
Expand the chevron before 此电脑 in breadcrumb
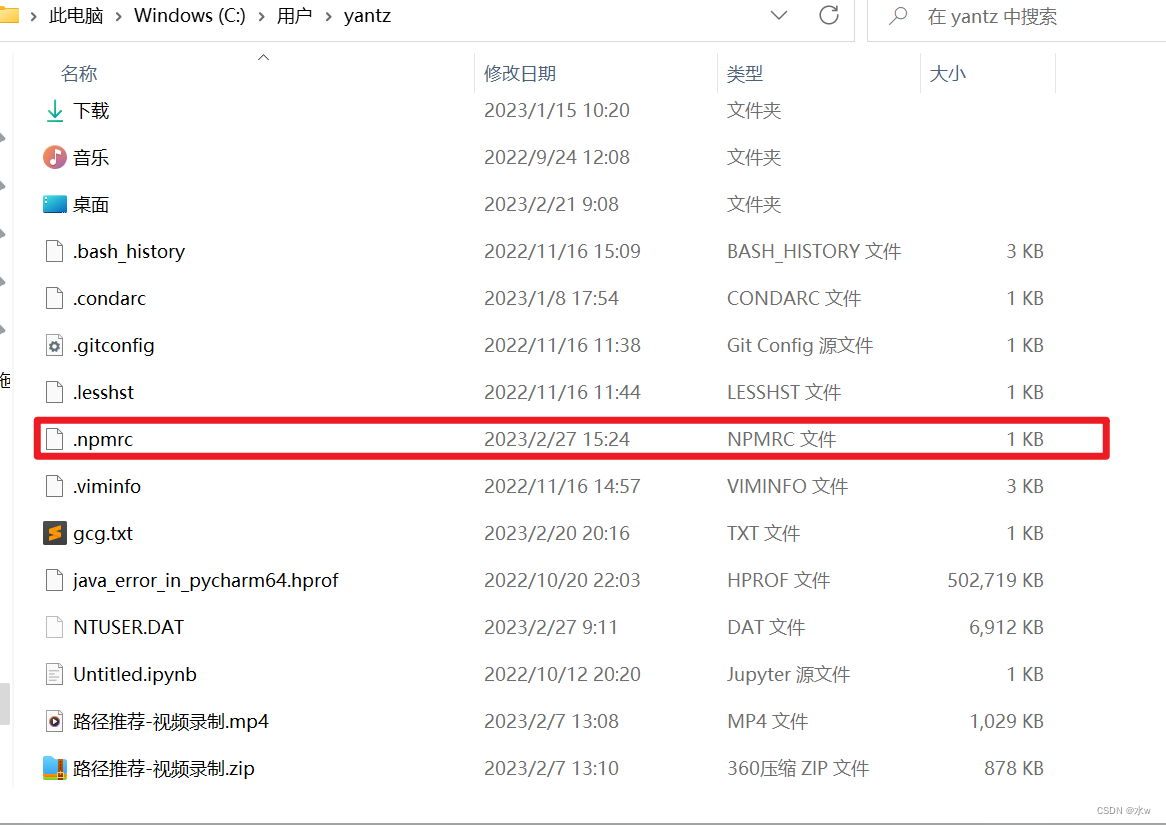click(x=33, y=16)
